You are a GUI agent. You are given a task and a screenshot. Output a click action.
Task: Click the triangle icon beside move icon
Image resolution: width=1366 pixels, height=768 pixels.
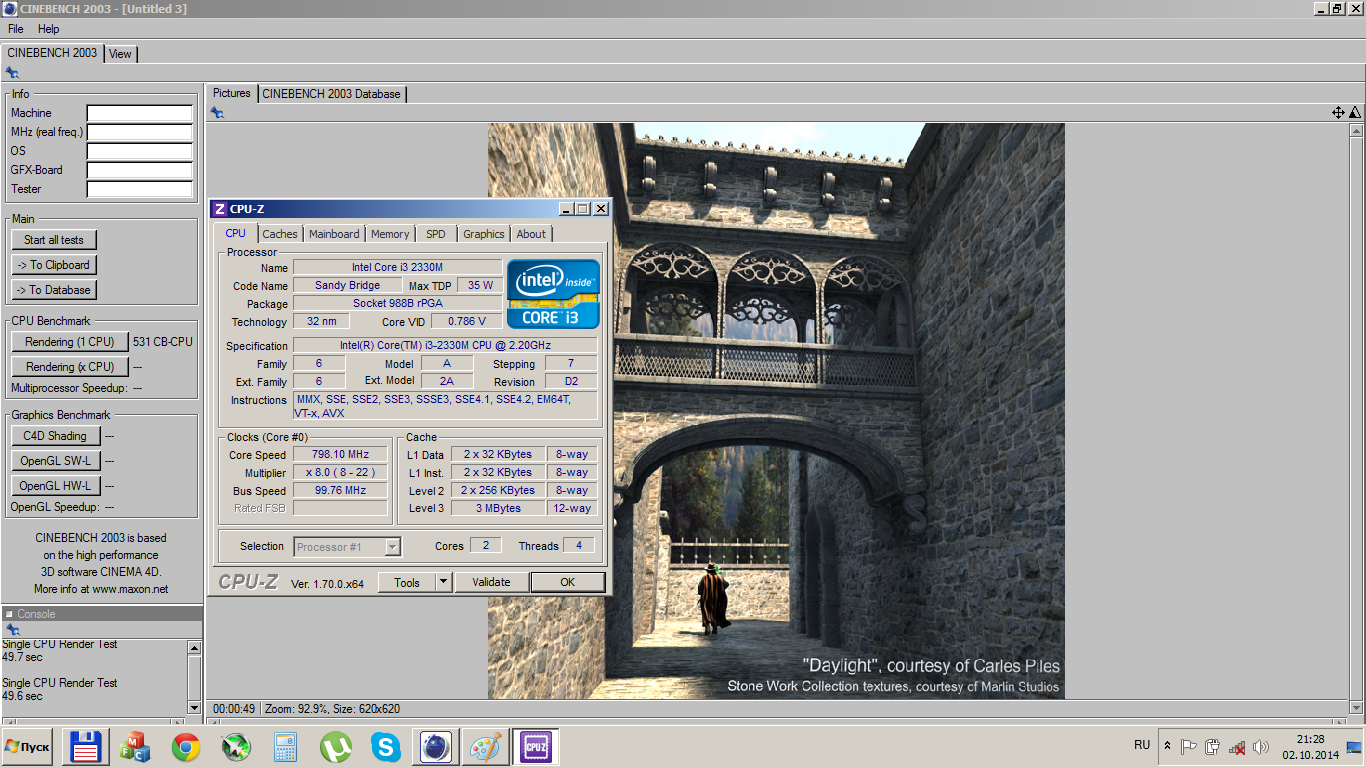1354,113
